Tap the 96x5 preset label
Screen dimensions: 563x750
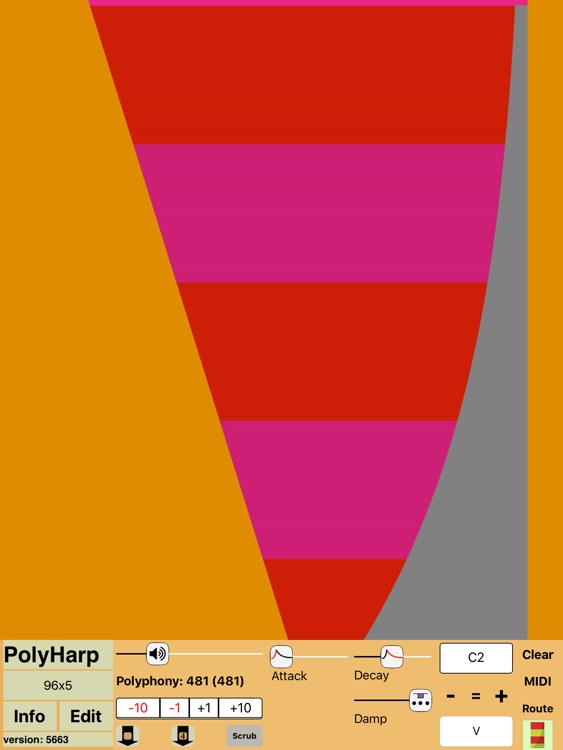tap(57, 685)
